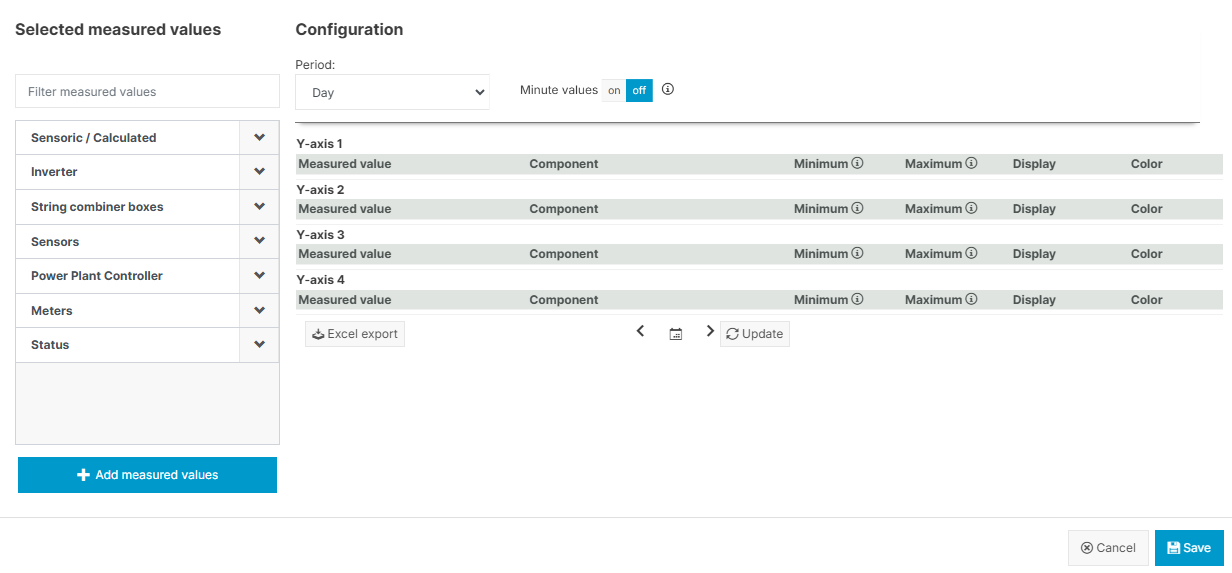
Task: Open the Power Plant Controller group
Action: coord(259,276)
